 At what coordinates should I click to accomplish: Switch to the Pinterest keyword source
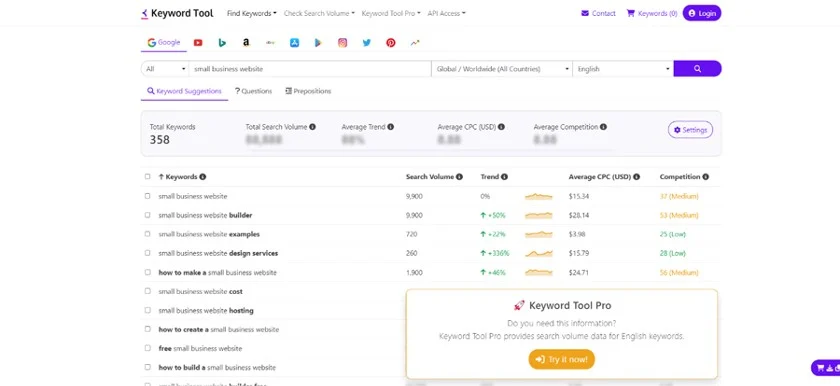click(391, 43)
